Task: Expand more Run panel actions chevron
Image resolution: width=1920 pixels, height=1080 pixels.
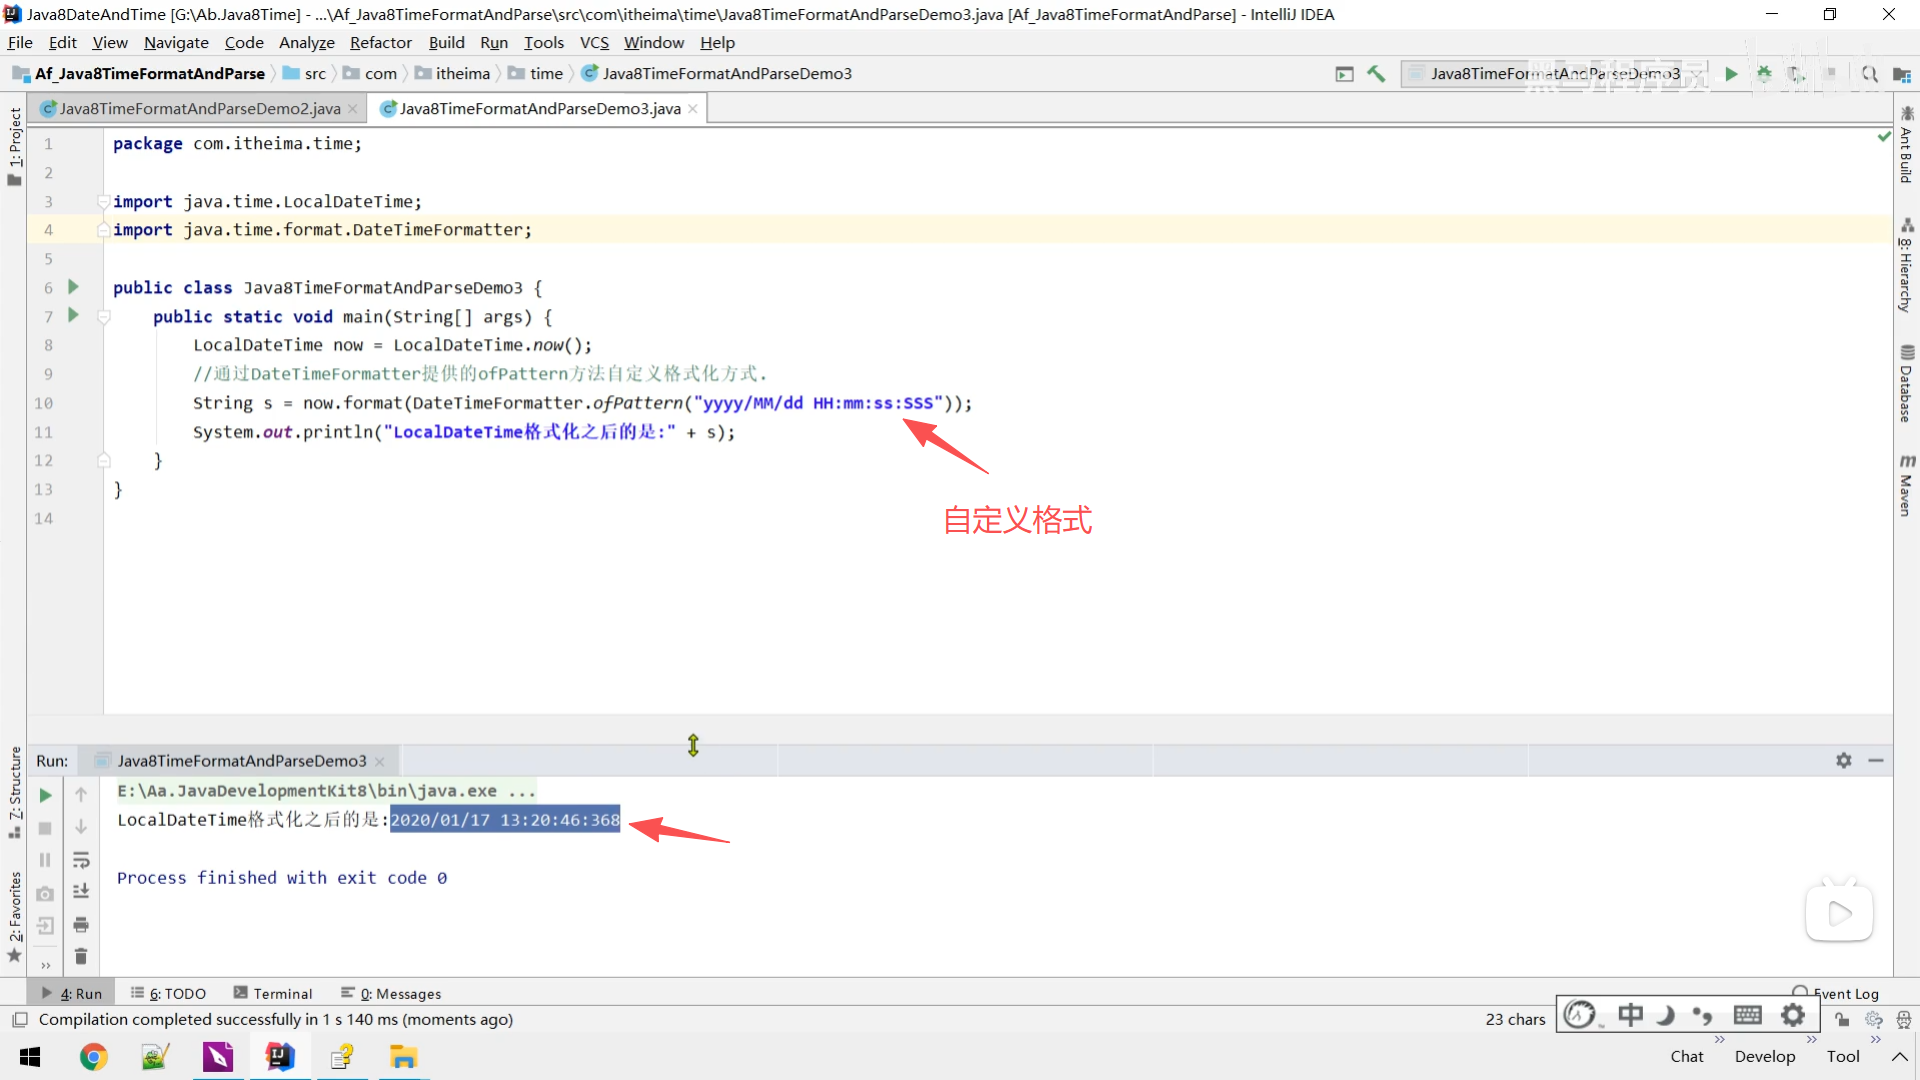Action: tap(45, 965)
